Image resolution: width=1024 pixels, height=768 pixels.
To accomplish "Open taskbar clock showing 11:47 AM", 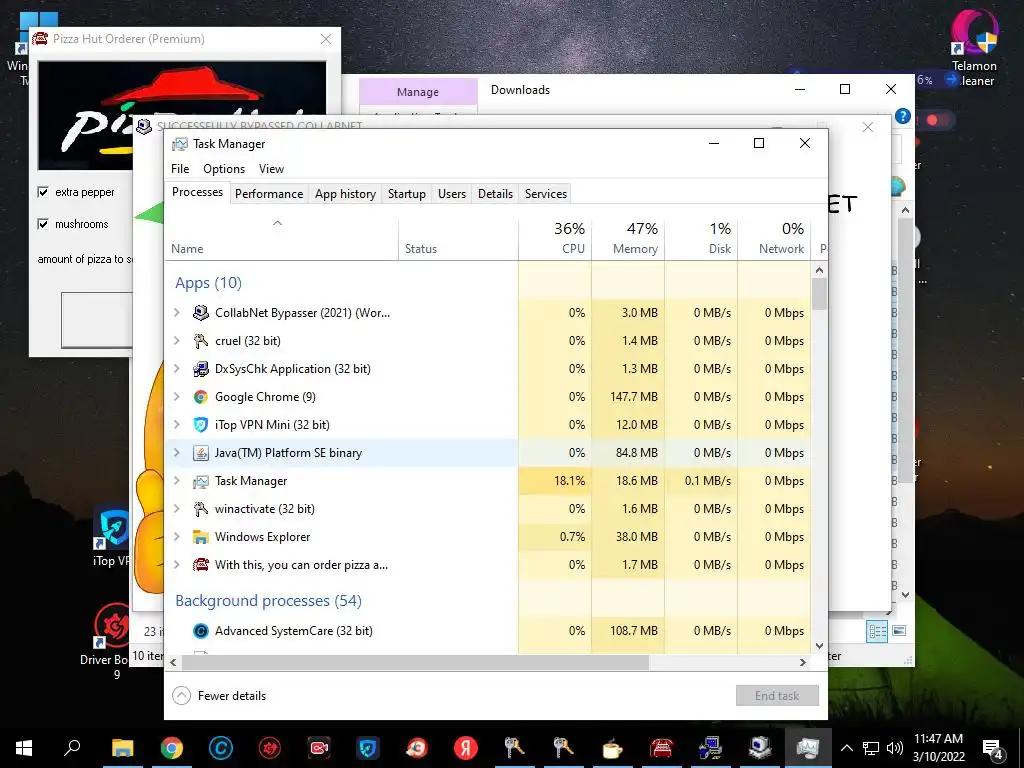I will tap(938, 748).
